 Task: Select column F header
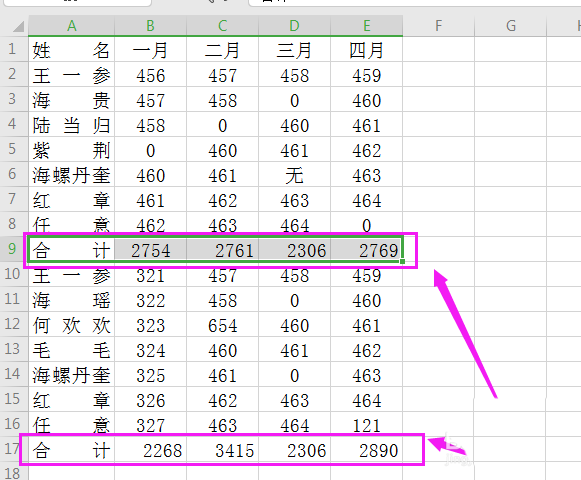438,26
